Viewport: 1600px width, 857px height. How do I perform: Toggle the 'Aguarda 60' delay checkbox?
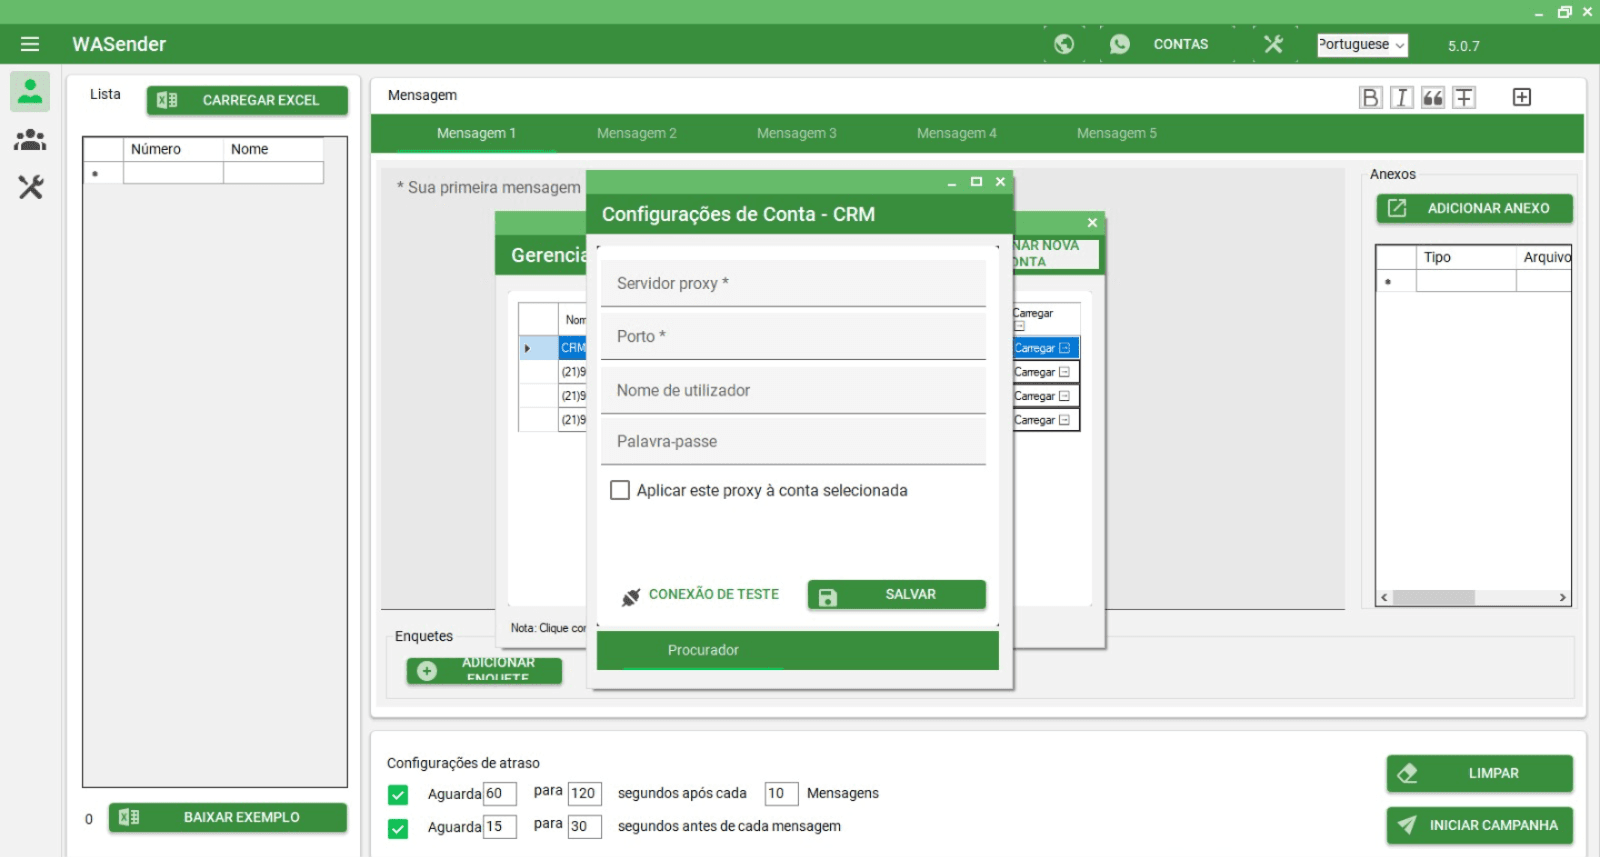tap(398, 795)
